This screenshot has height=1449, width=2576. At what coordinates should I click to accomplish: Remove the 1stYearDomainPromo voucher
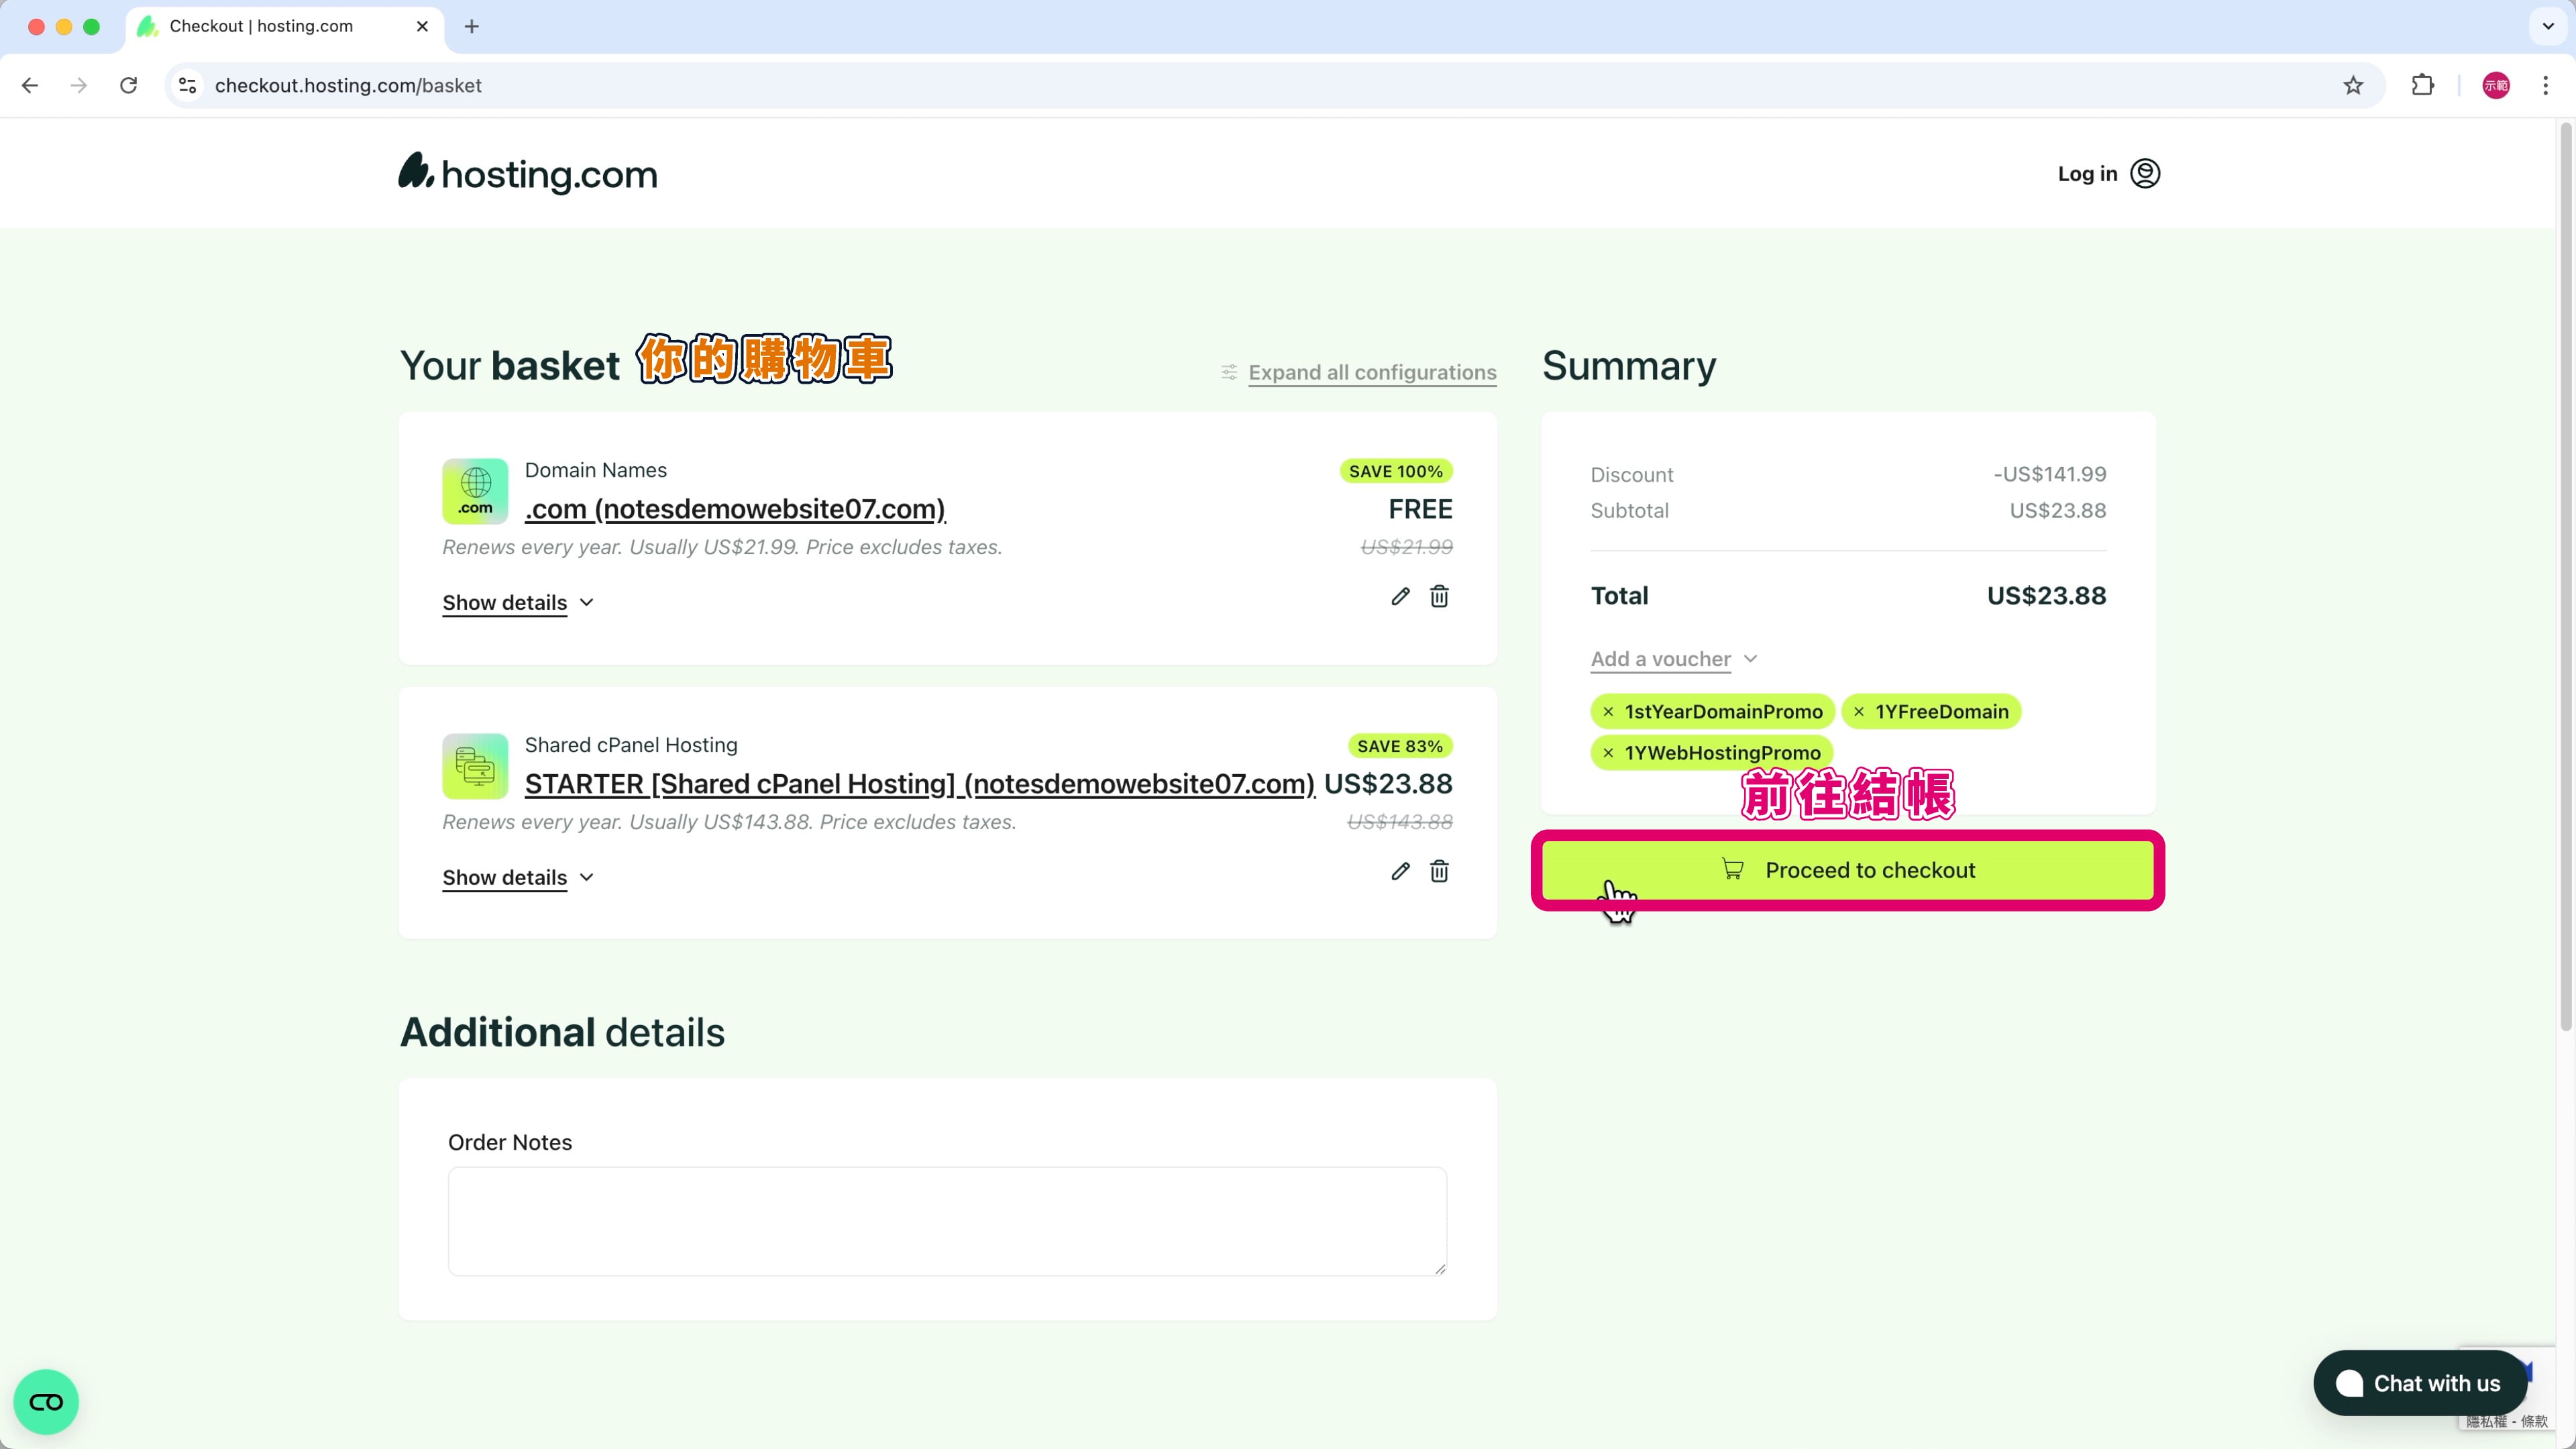(x=1608, y=712)
